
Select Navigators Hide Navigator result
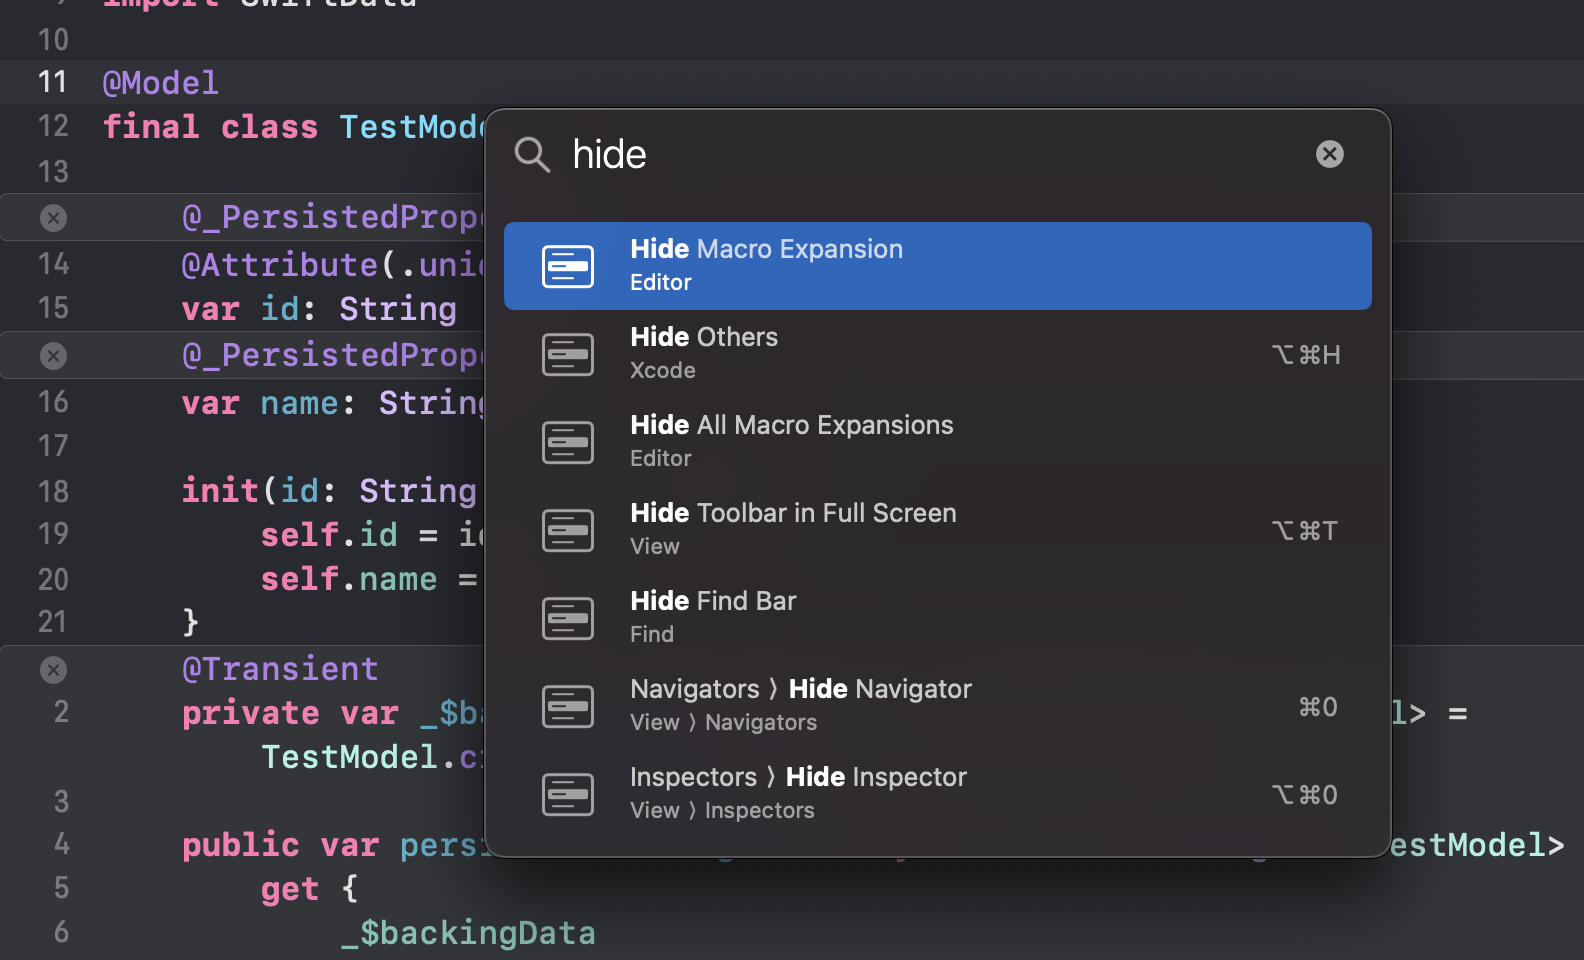tap(937, 706)
